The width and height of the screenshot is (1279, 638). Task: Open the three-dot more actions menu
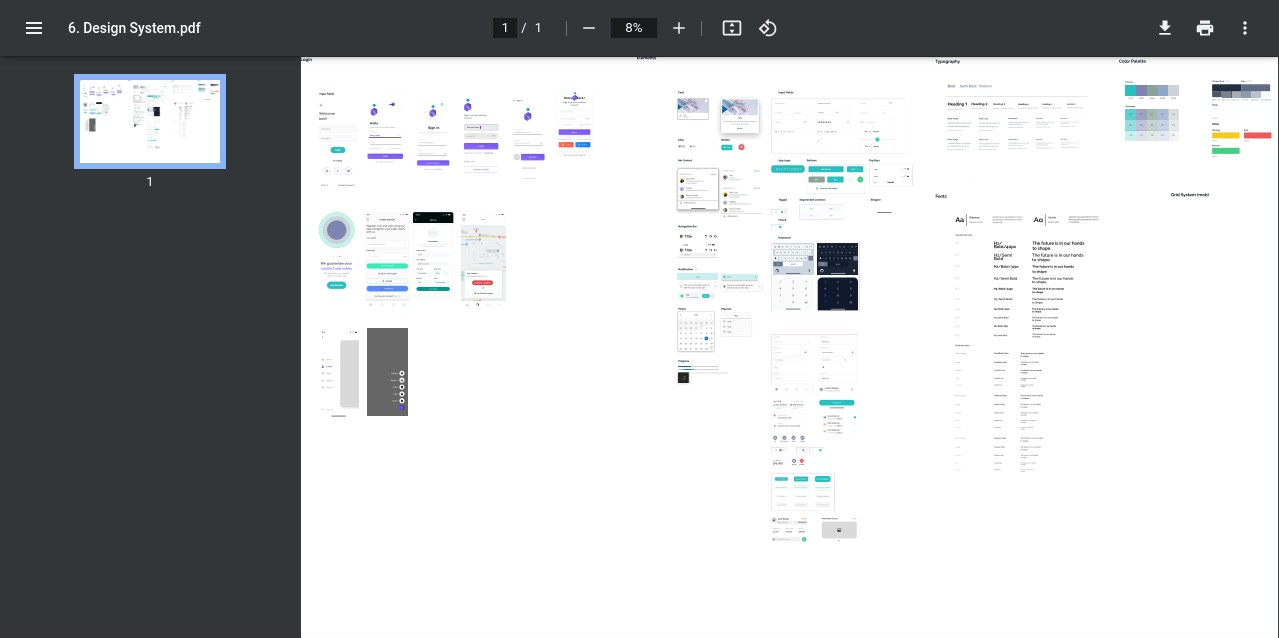(x=1244, y=28)
